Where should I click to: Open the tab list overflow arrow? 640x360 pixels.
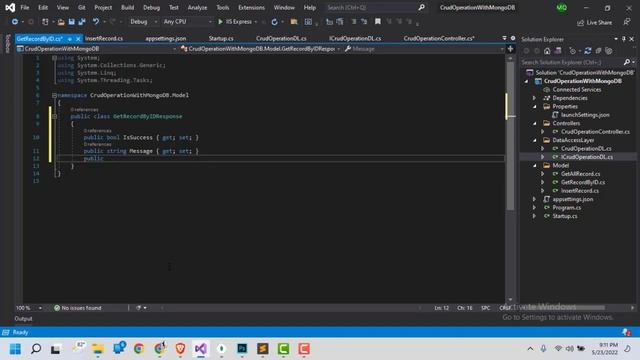click(x=504, y=38)
